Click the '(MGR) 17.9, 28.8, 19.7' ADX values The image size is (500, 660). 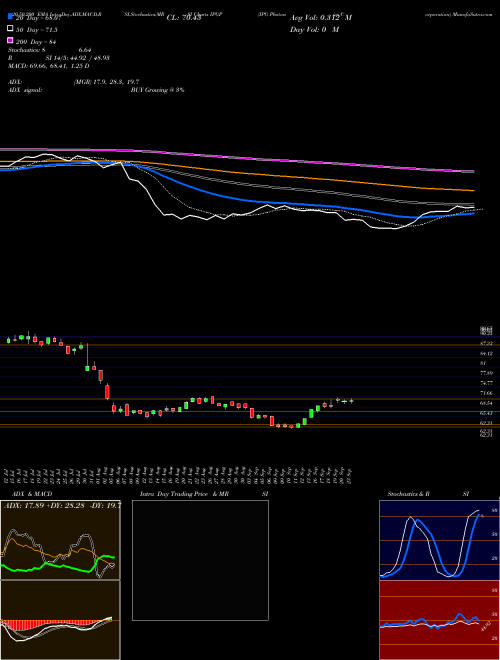click(x=106, y=82)
